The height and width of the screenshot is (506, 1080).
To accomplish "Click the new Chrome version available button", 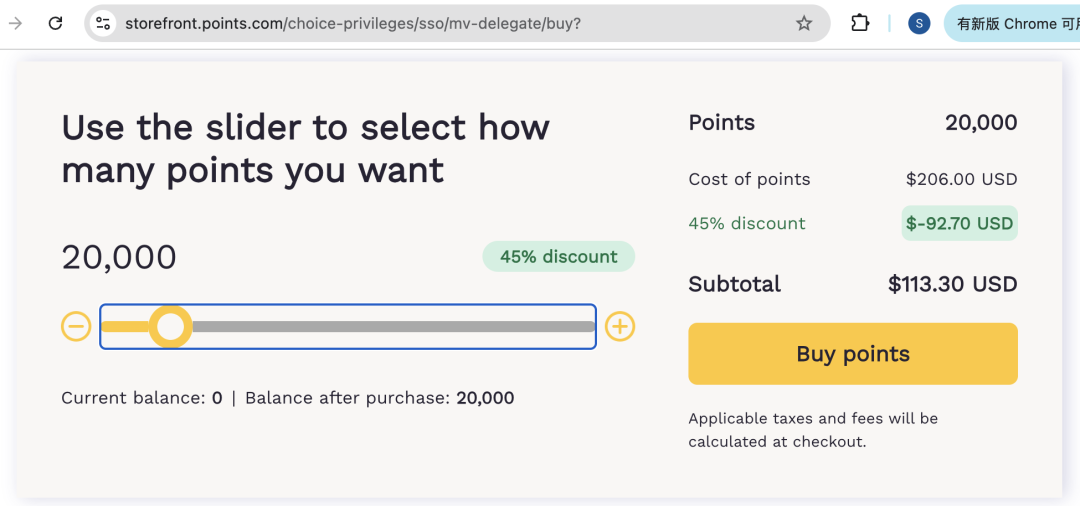I will (x=1012, y=23).
